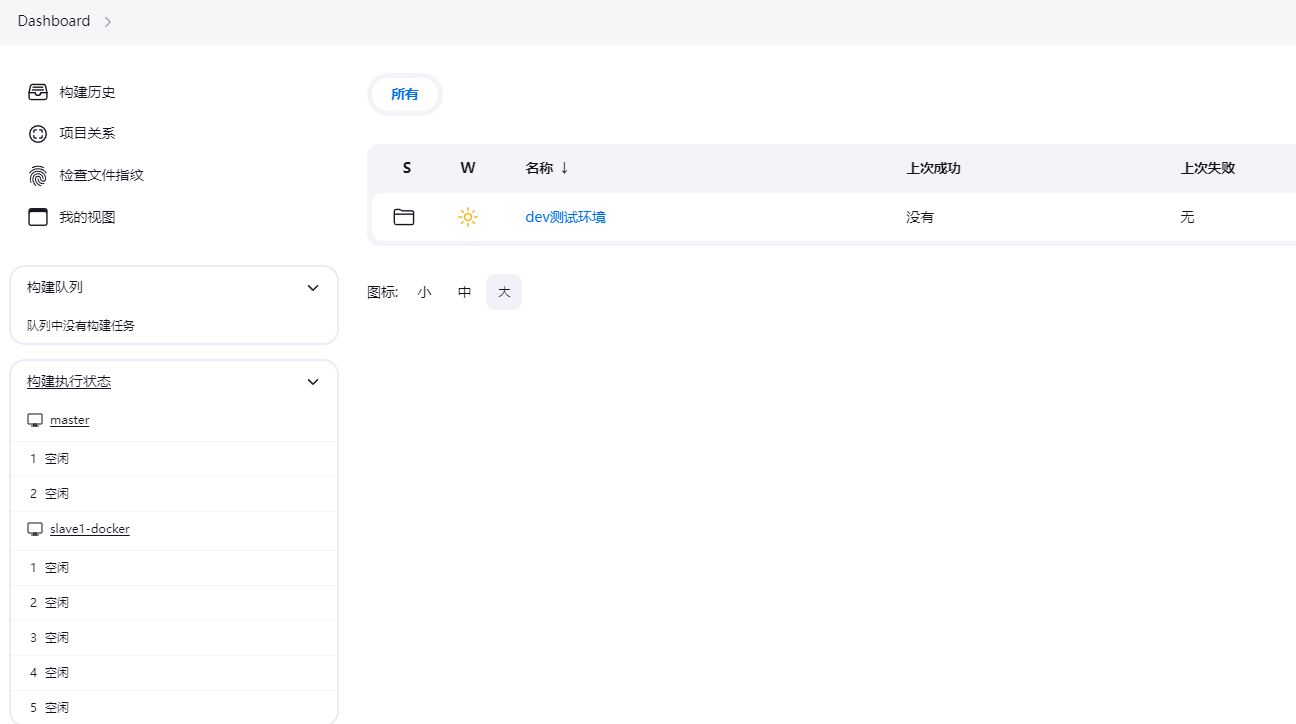
Task: Open the breadcrumb arrow after Dashboard
Action: click(108, 20)
